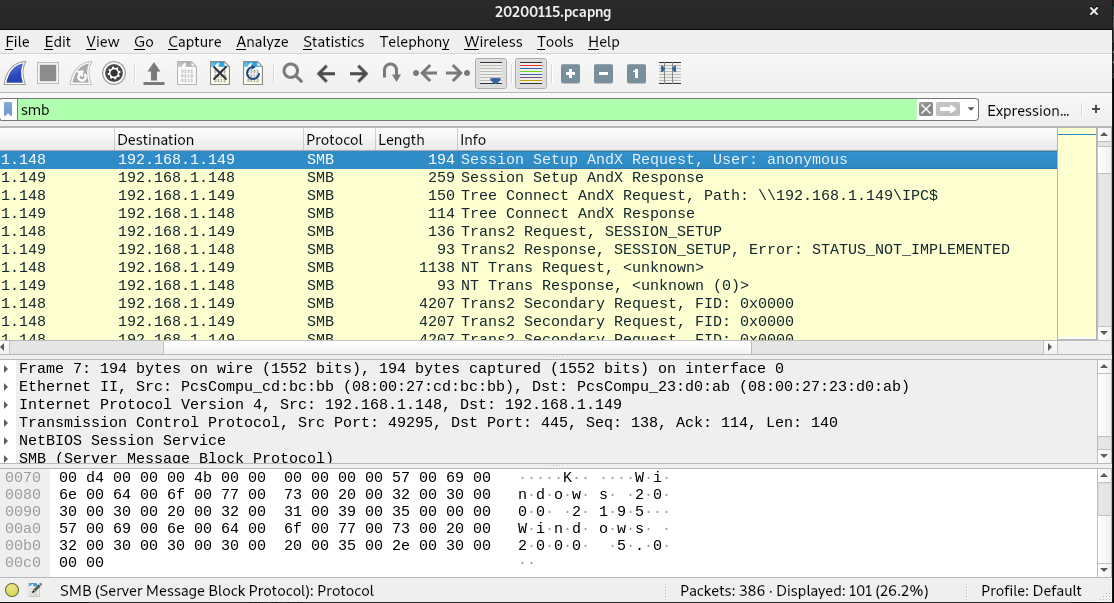This screenshot has width=1114, height=603.
Task: Open the Analyze menu
Action: 262,42
